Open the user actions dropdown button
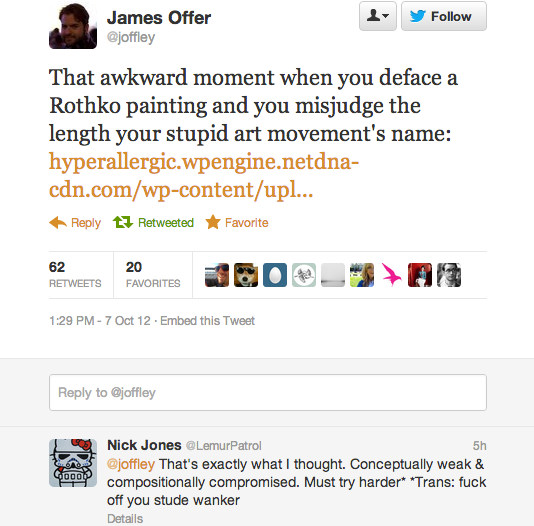The width and height of the screenshot is (534, 526). click(378, 16)
